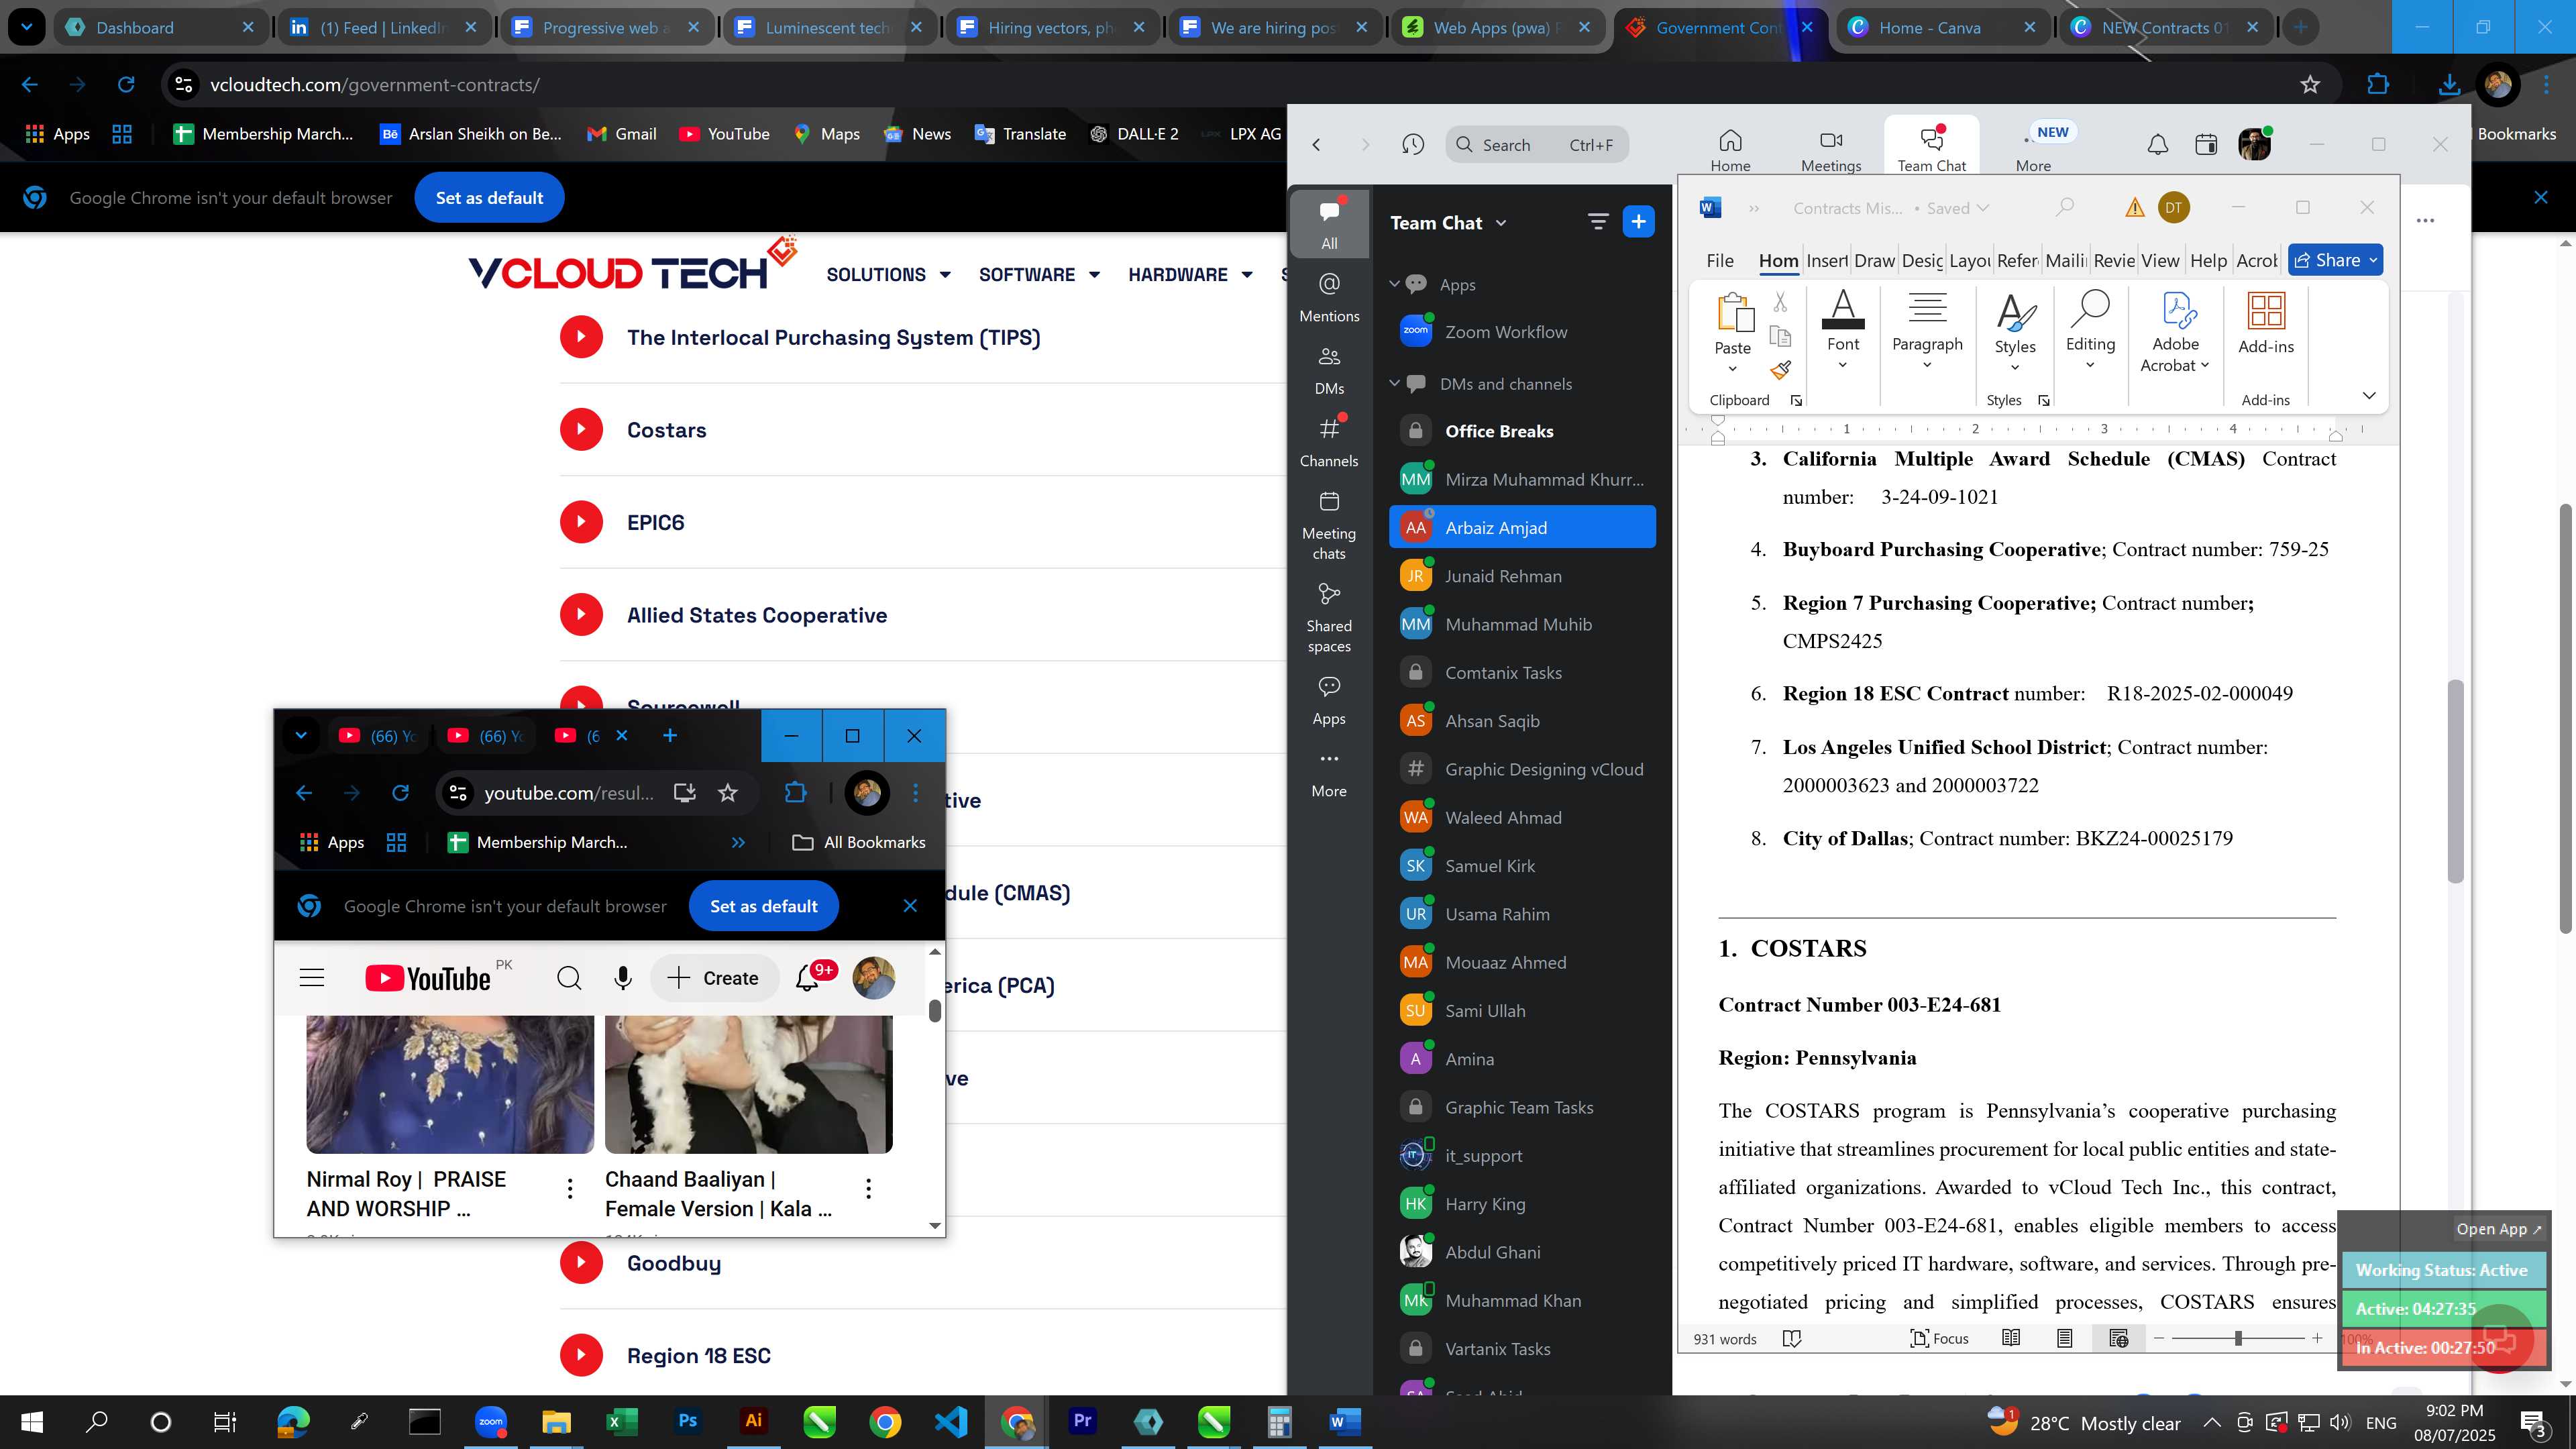Switch to View tab in Word ribbon
Viewport: 2576px width, 1449px height.
coord(2160,260)
